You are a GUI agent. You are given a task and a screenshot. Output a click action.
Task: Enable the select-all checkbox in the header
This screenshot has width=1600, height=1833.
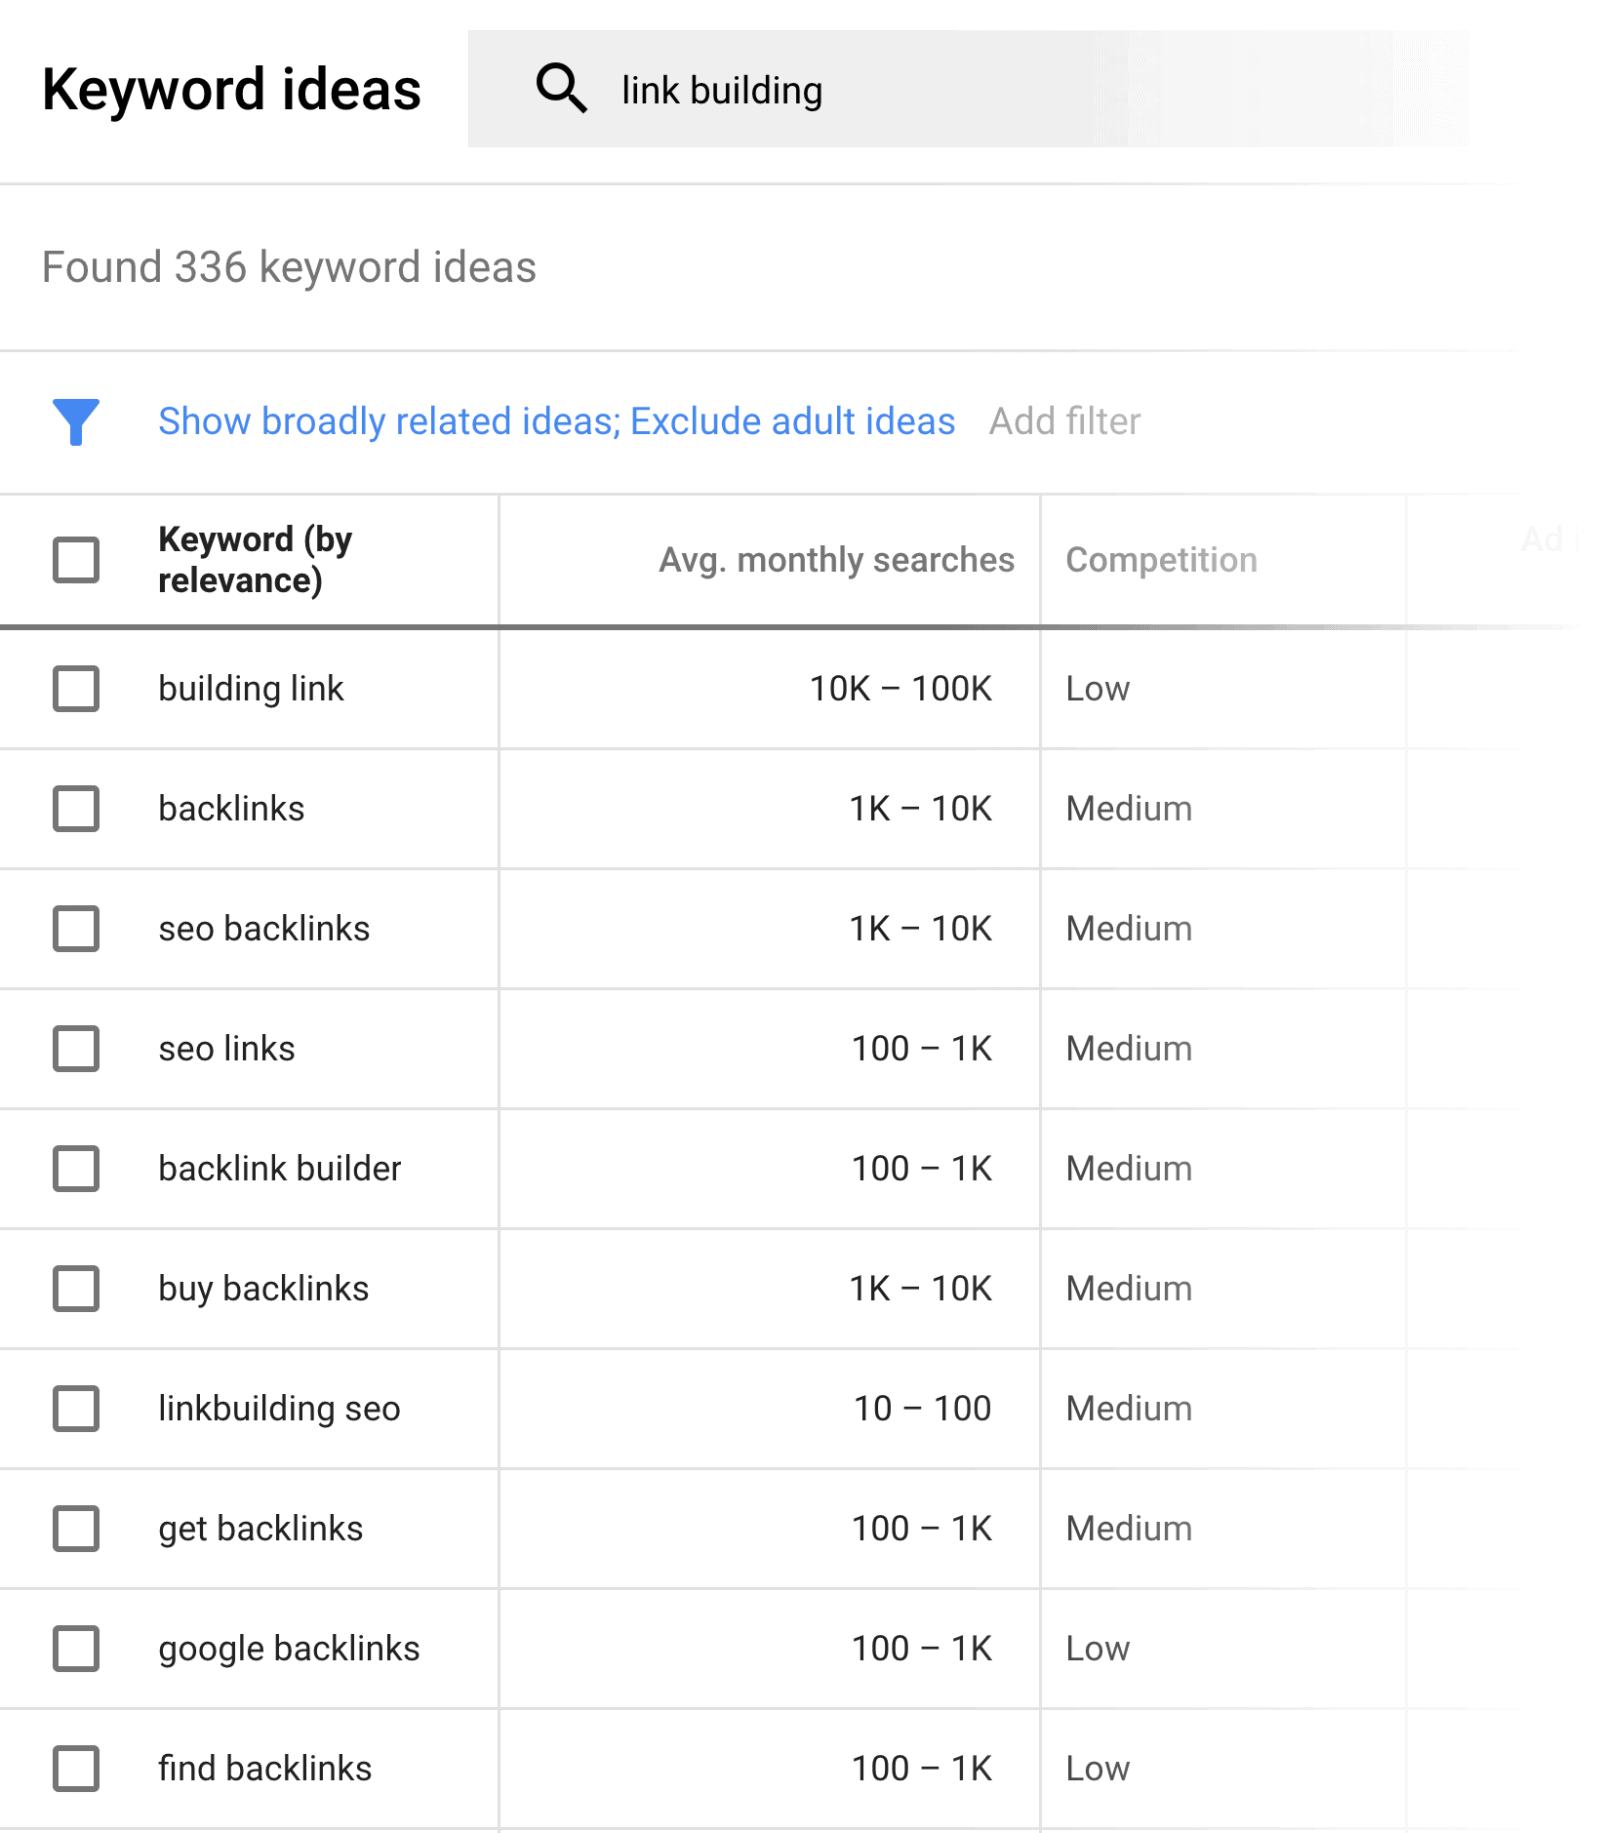75,560
